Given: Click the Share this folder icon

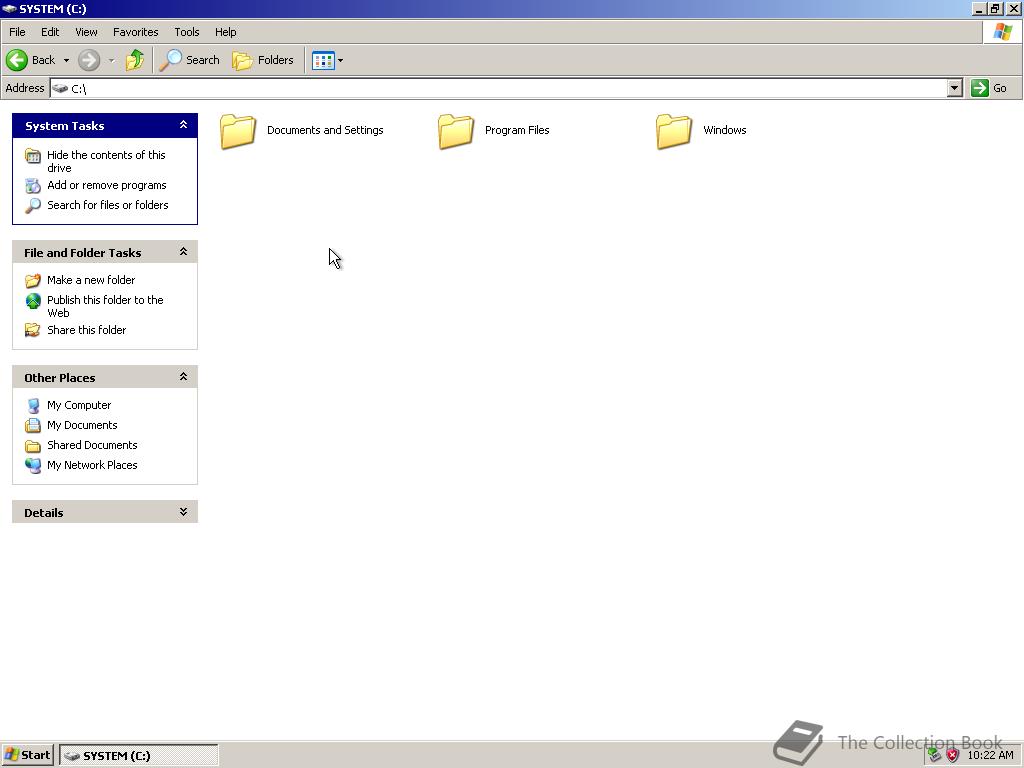Looking at the screenshot, I should [x=33, y=330].
